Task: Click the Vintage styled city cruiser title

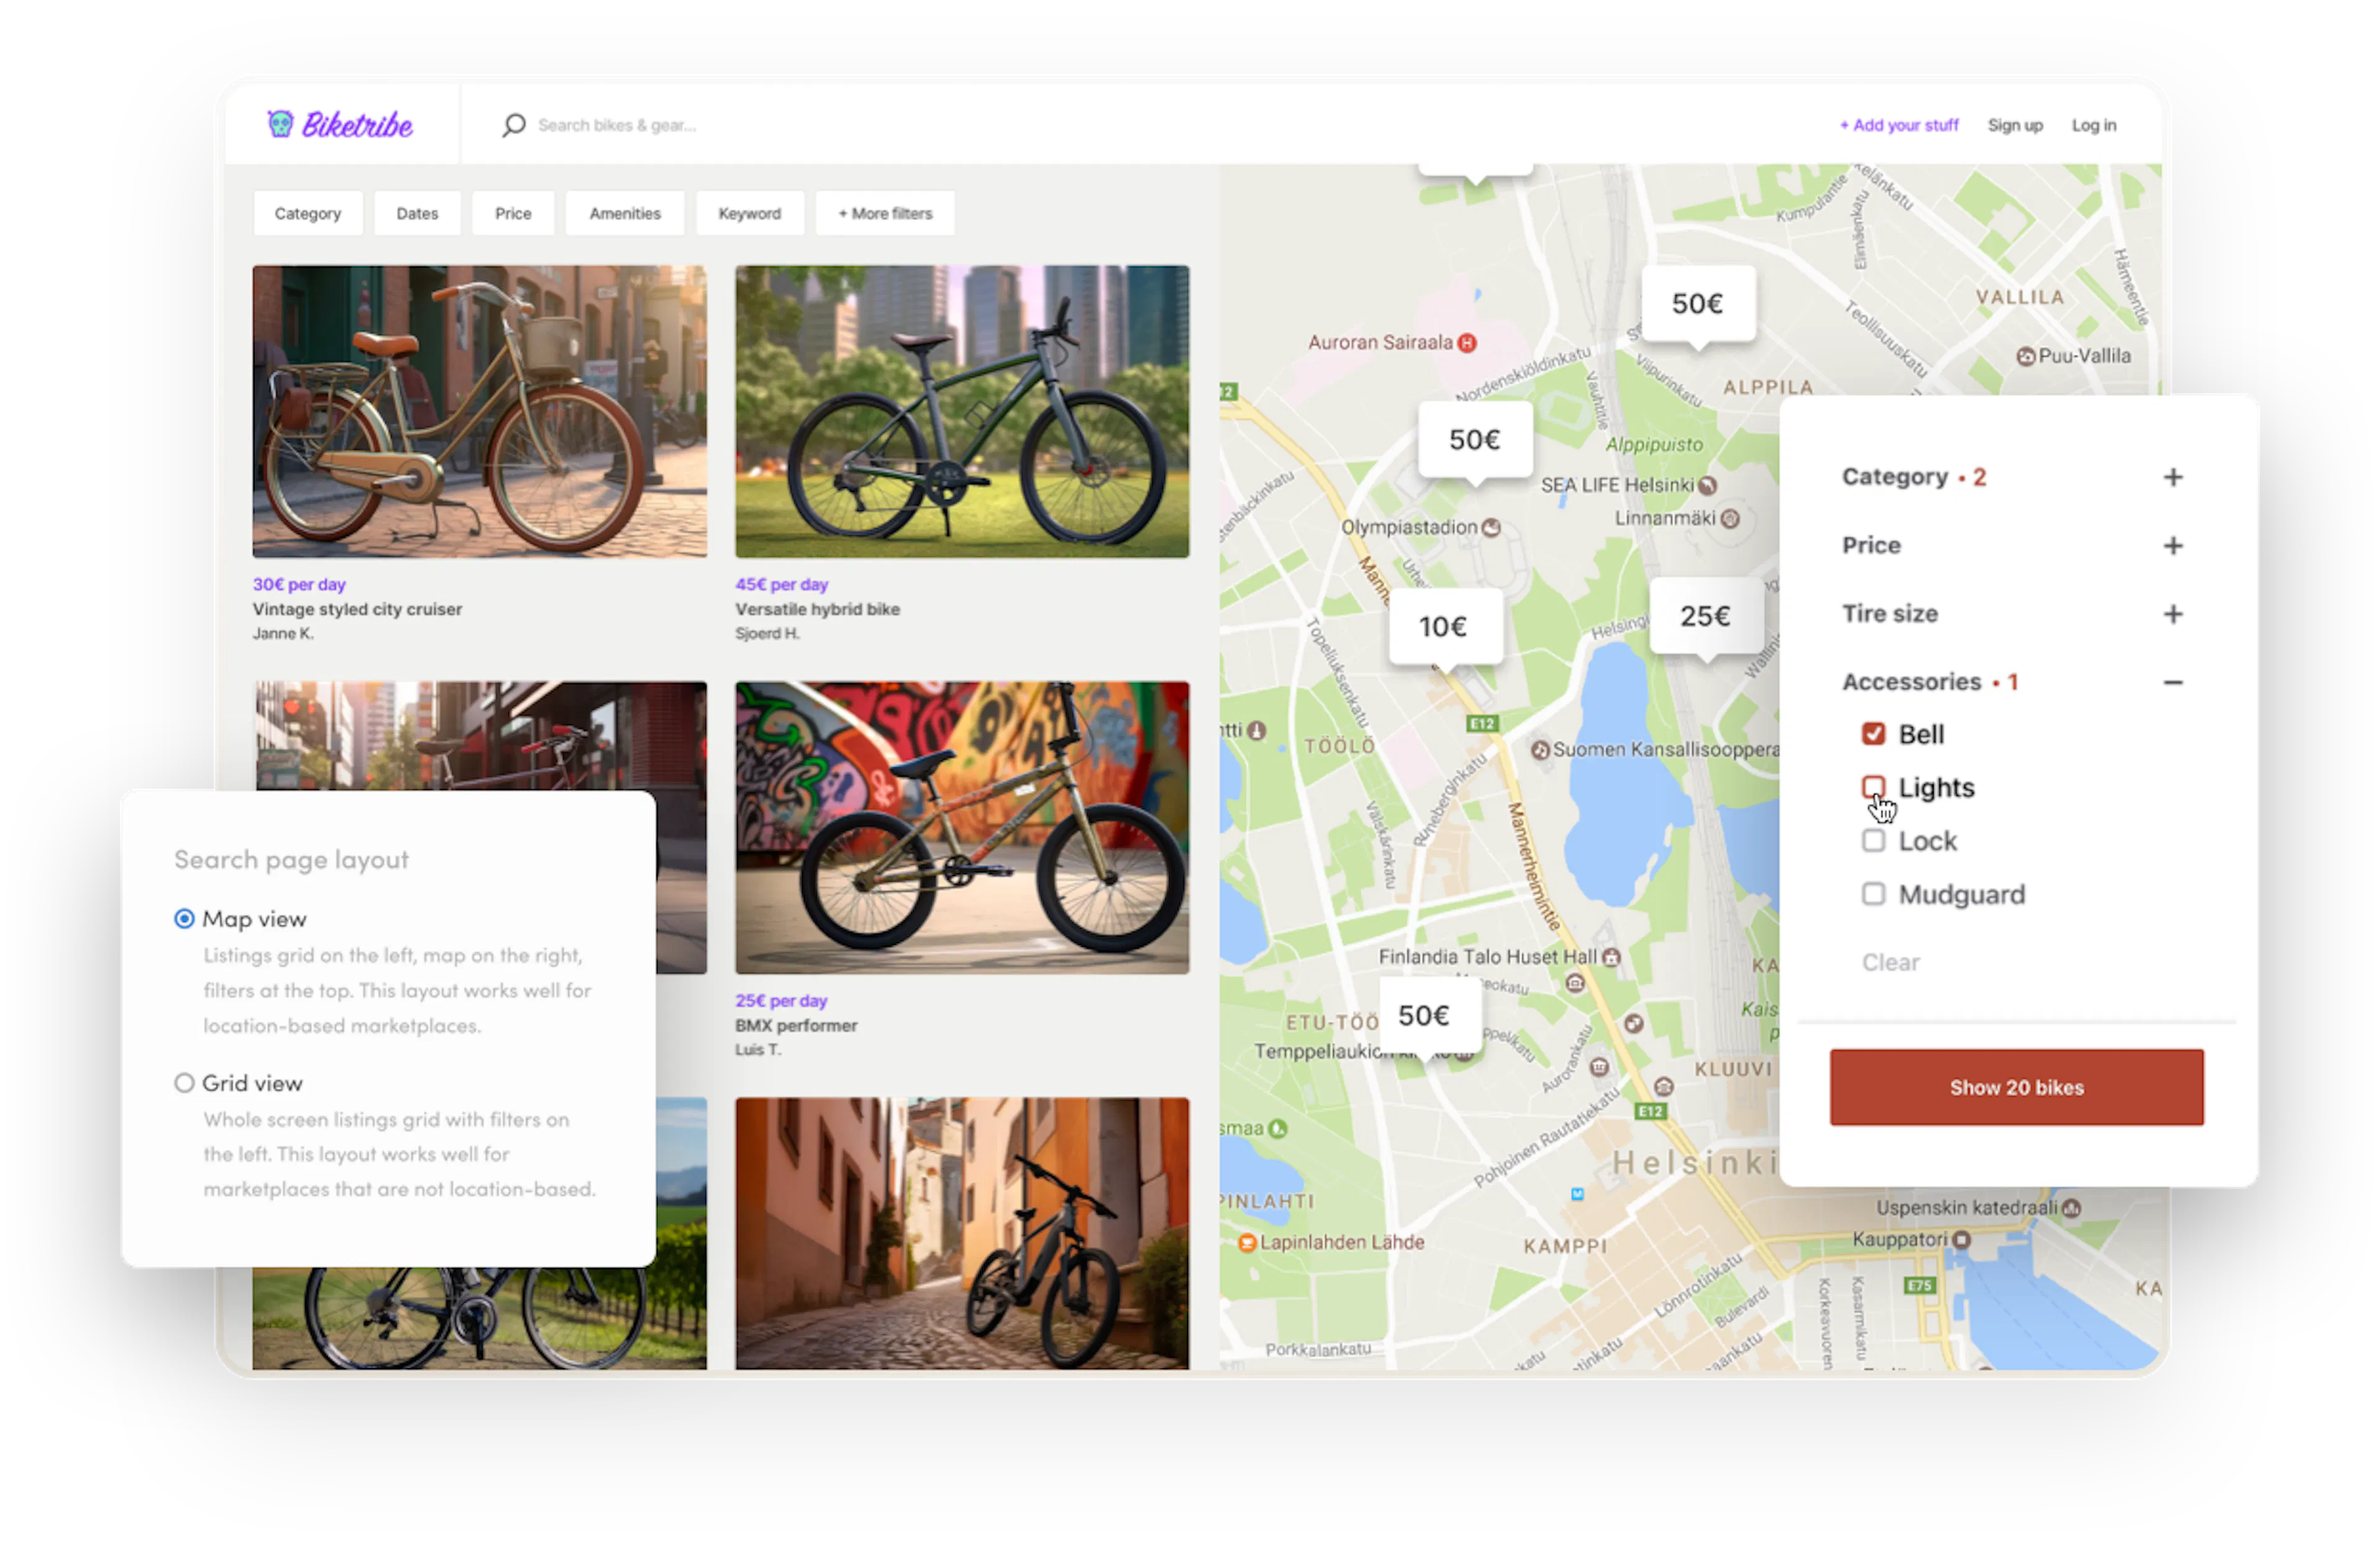Action: tap(357, 609)
